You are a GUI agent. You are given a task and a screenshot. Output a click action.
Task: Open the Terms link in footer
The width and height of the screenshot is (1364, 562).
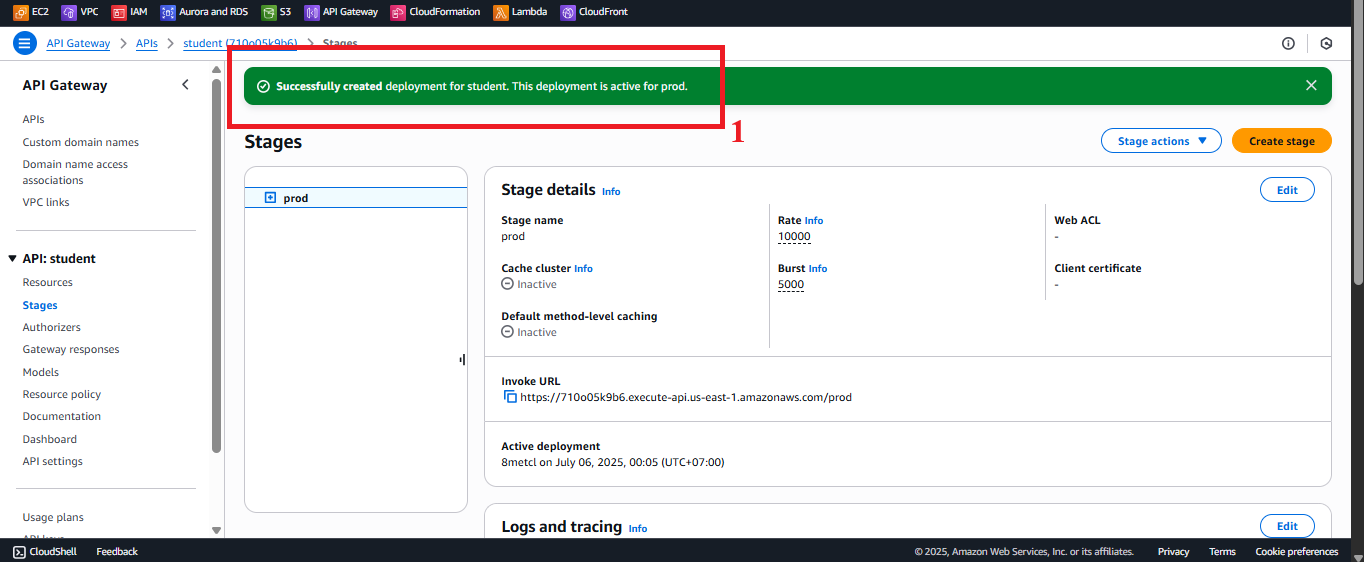[x=1222, y=551]
